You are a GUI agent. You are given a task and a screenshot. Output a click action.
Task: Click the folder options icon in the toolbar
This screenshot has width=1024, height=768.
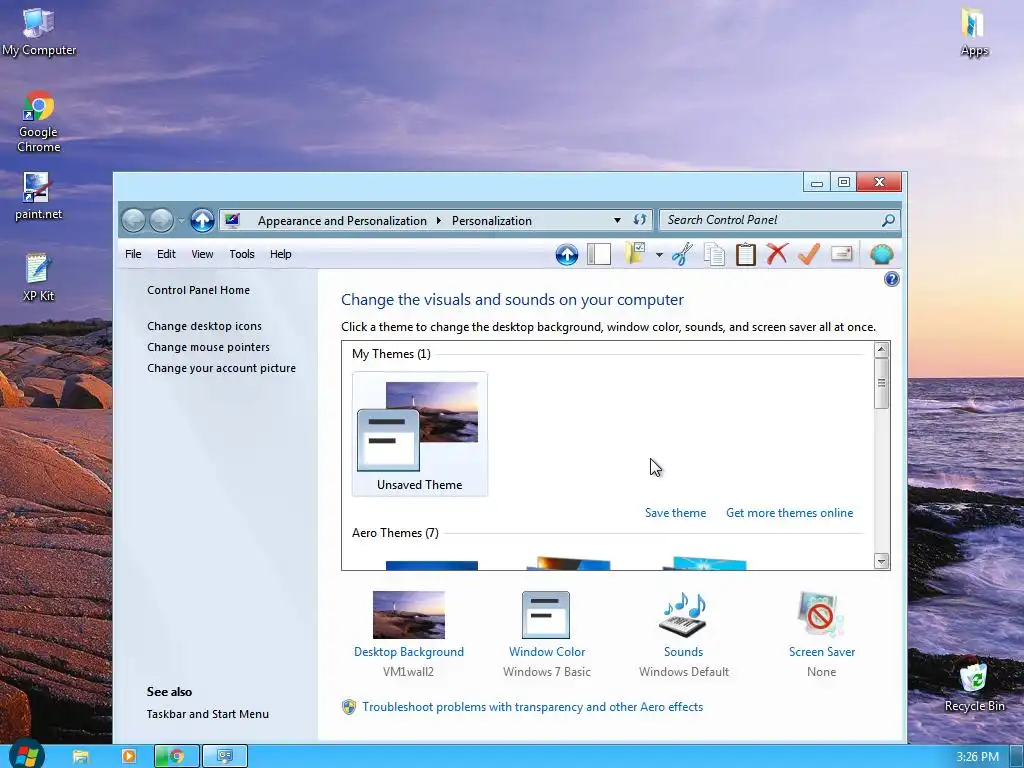[635, 253]
